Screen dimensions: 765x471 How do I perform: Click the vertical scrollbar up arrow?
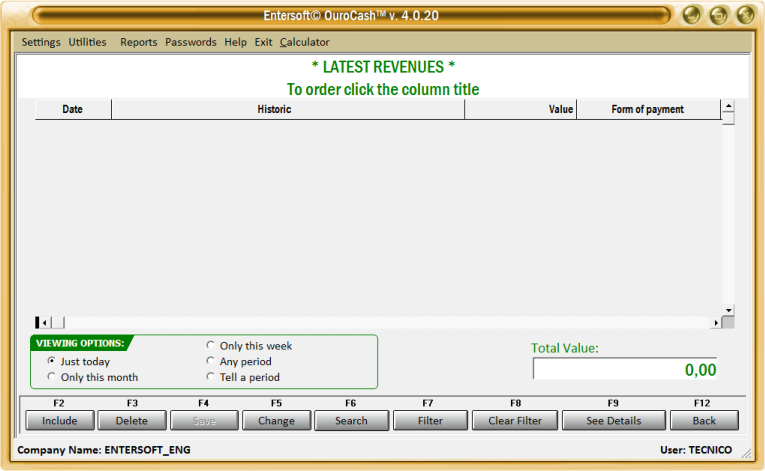pyautogui.click(x=728, y=105)
